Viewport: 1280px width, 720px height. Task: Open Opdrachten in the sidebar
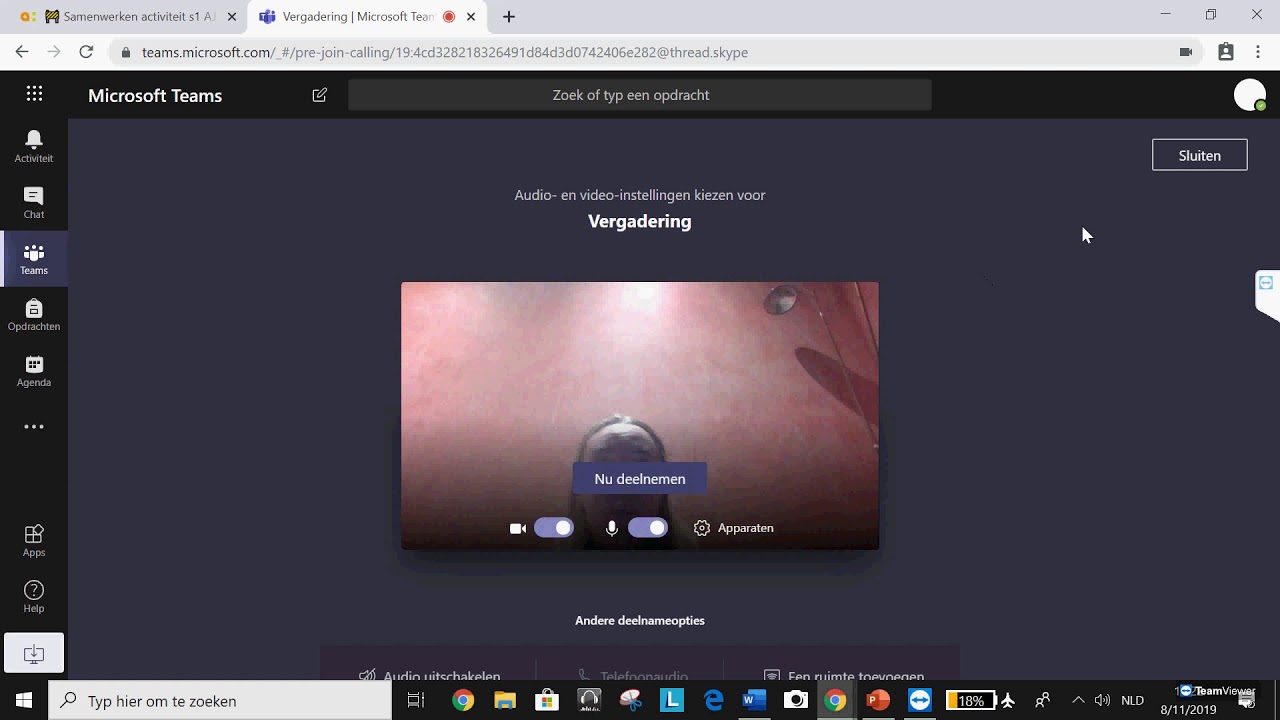[x=34, y=315]
